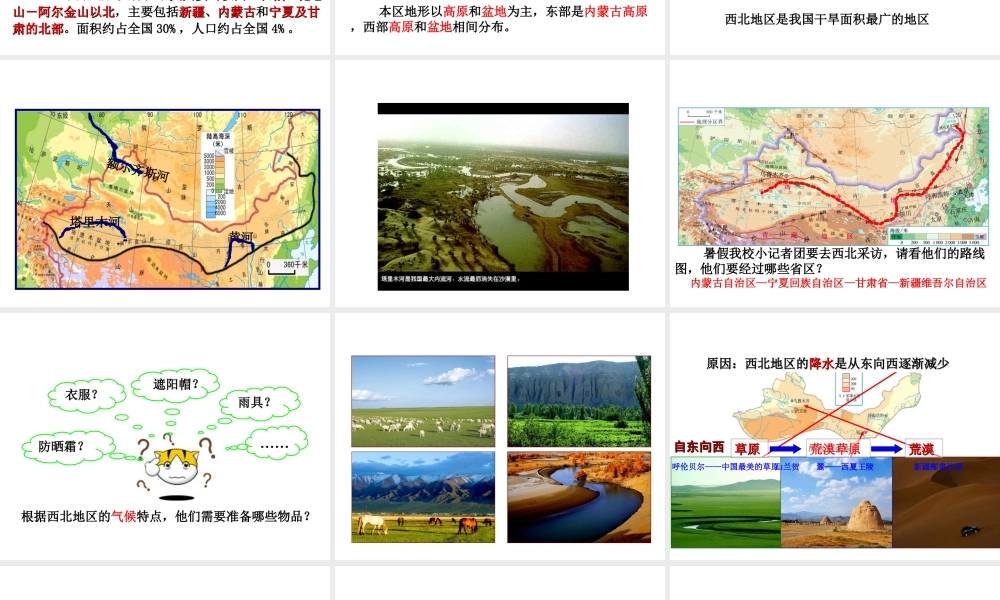The image size is (1000, 600).
Task: Click the 黄河 label on the map
Action: coord(241,237)
